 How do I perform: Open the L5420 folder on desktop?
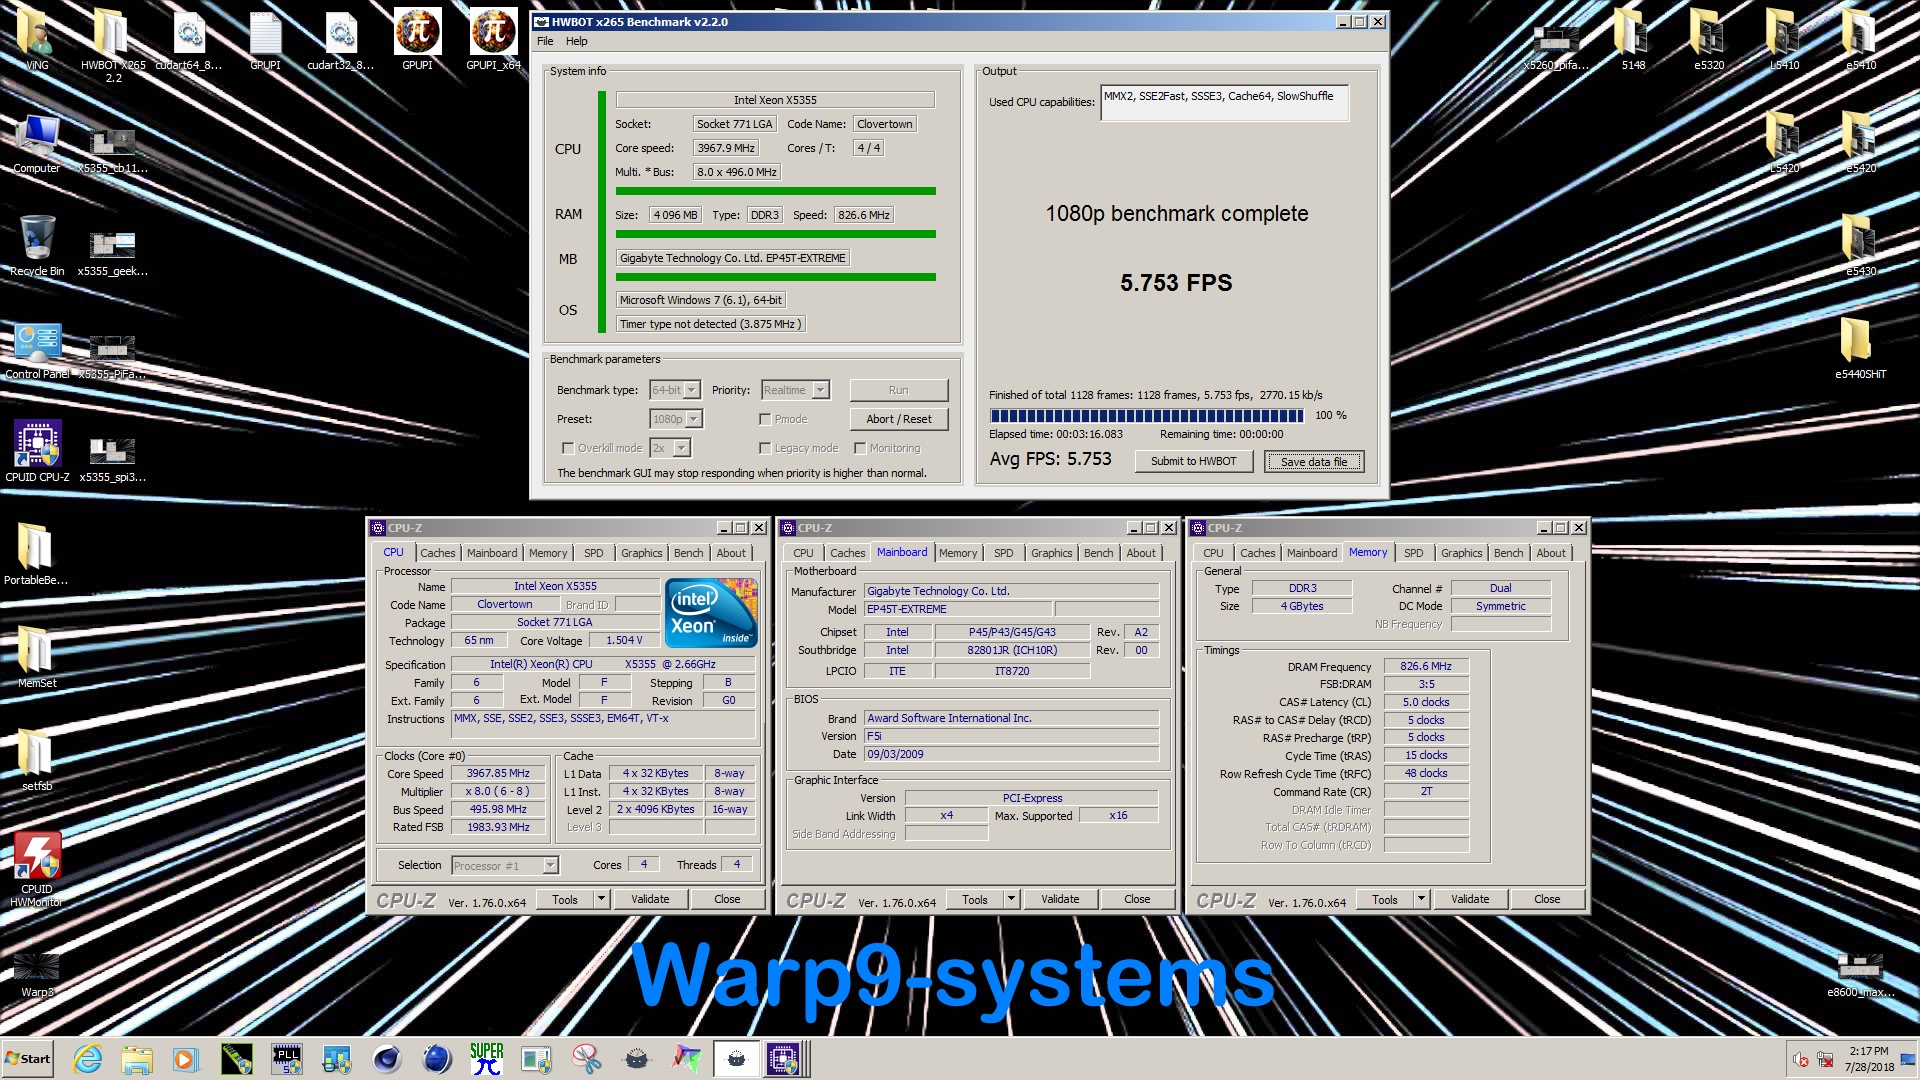(1785, 143)
